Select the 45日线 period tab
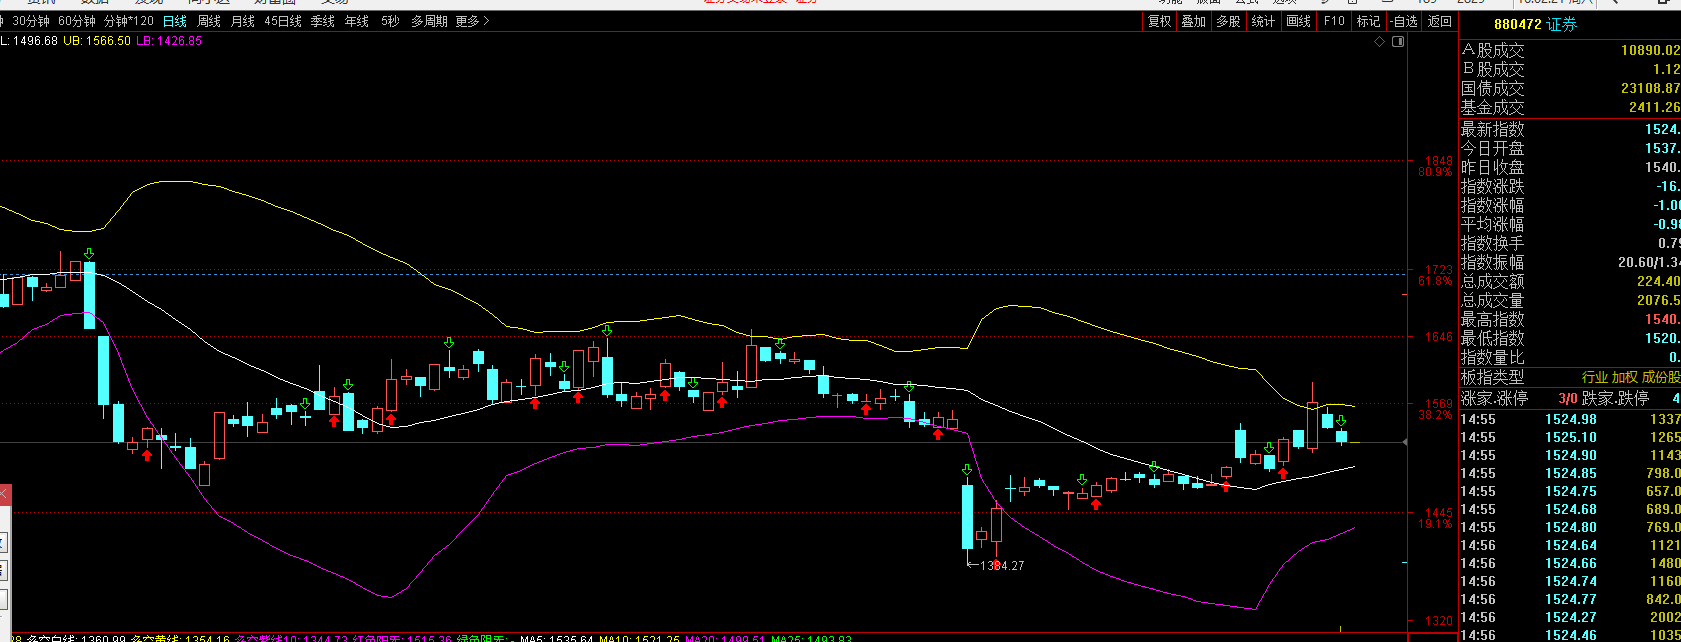The width and height of the screenshot is (1681, 642). coord(283,21)
